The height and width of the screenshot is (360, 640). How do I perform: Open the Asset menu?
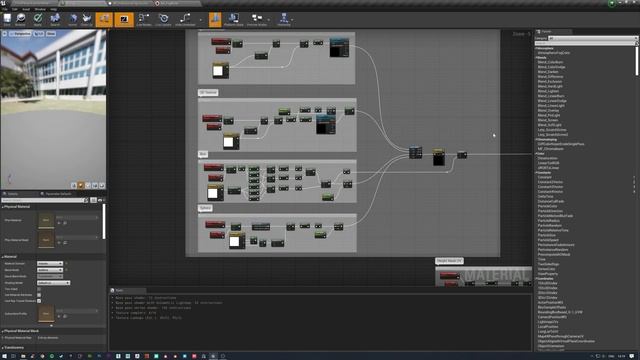[x=26, y=9]
